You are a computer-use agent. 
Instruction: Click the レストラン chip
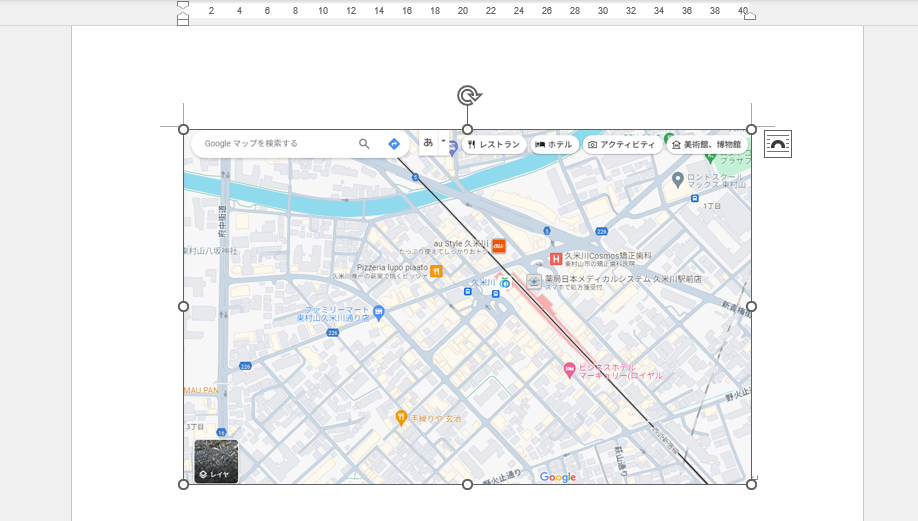point(494,145)
